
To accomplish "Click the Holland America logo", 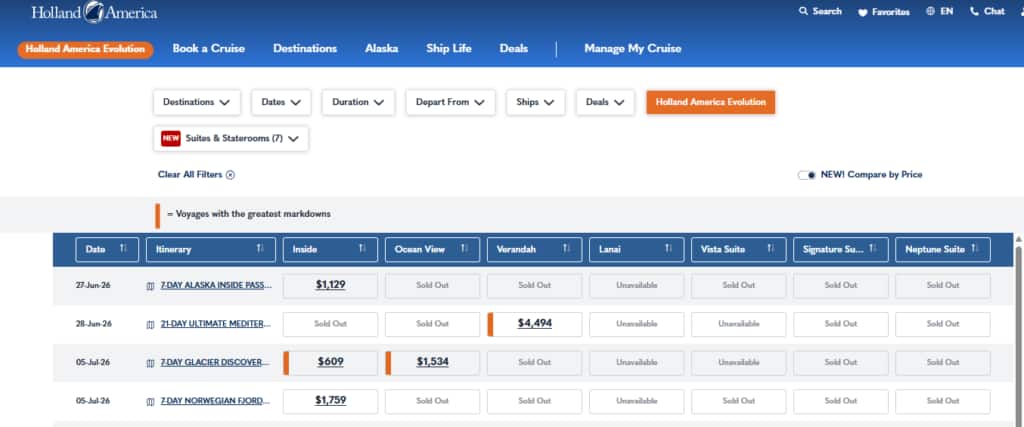I will pyautogui.click(x=95, y=12).
